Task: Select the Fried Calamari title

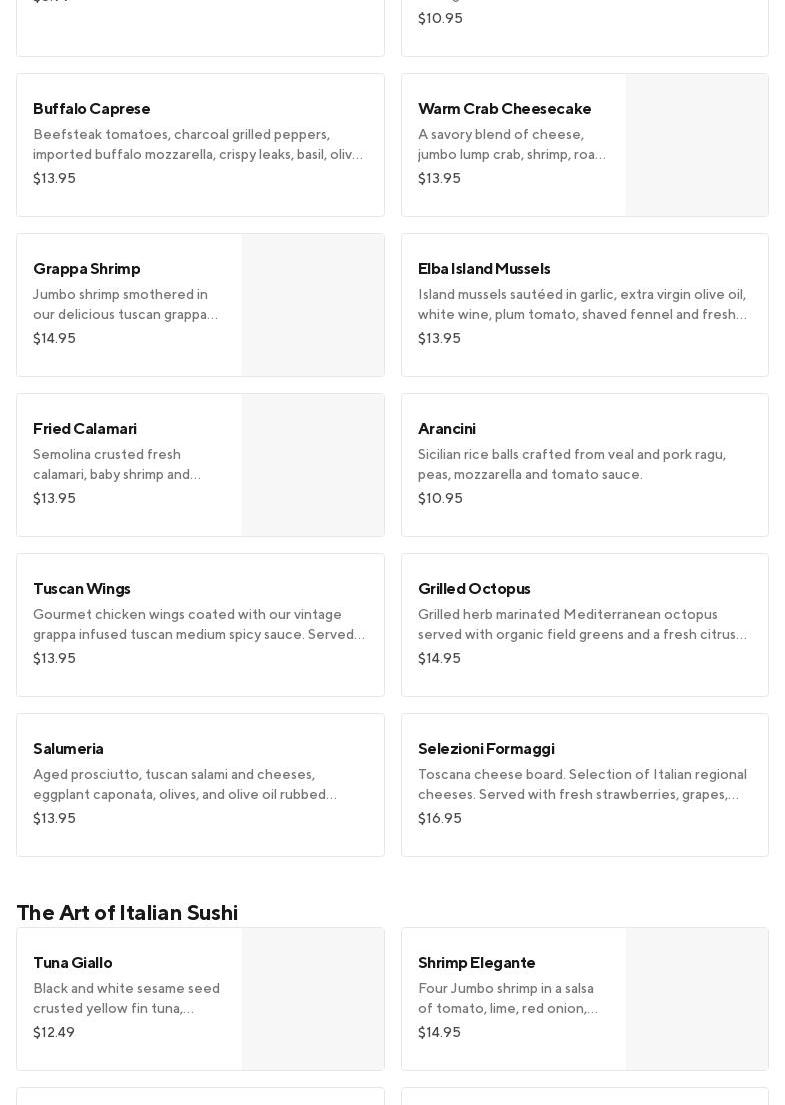Action: click(x=85, y=429)
